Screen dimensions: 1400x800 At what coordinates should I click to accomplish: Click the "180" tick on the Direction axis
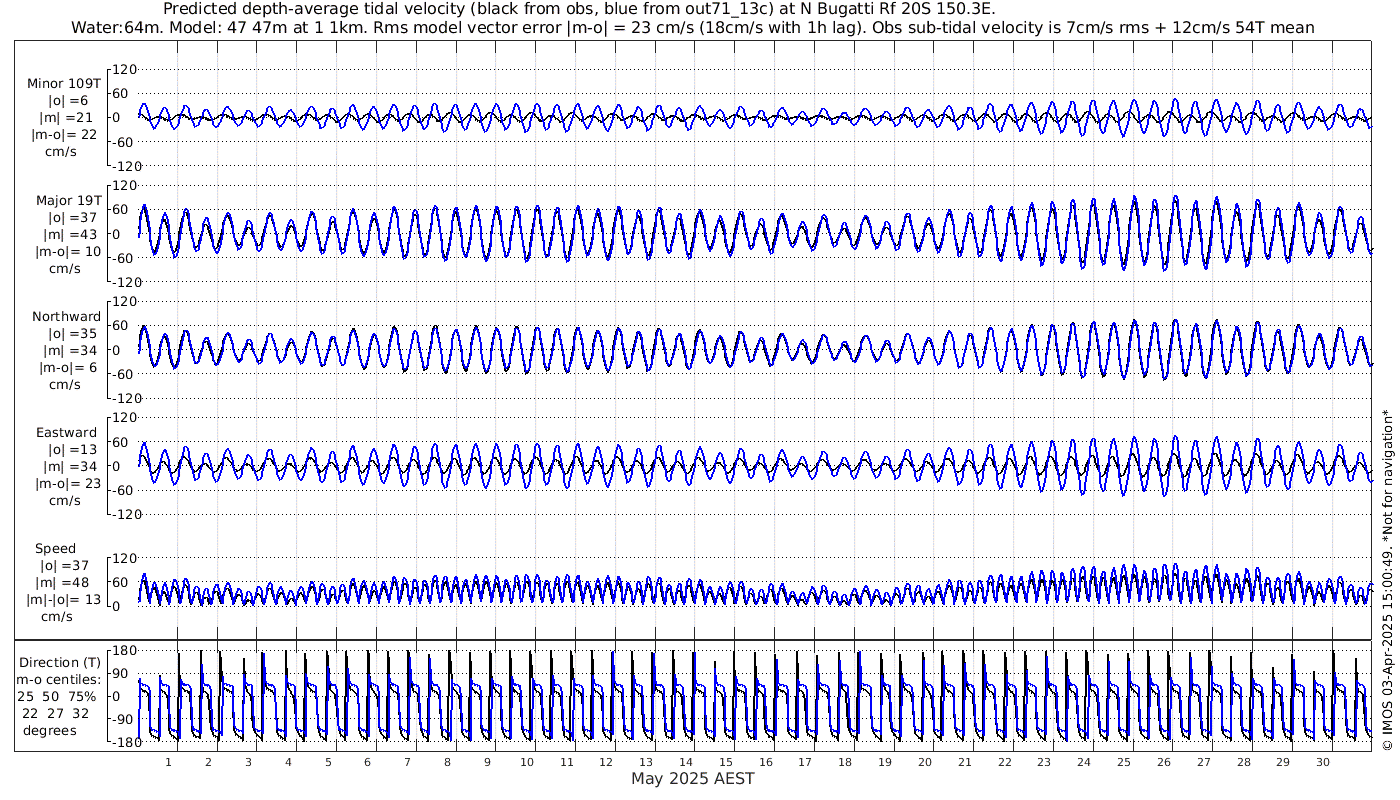coord(124,651)
